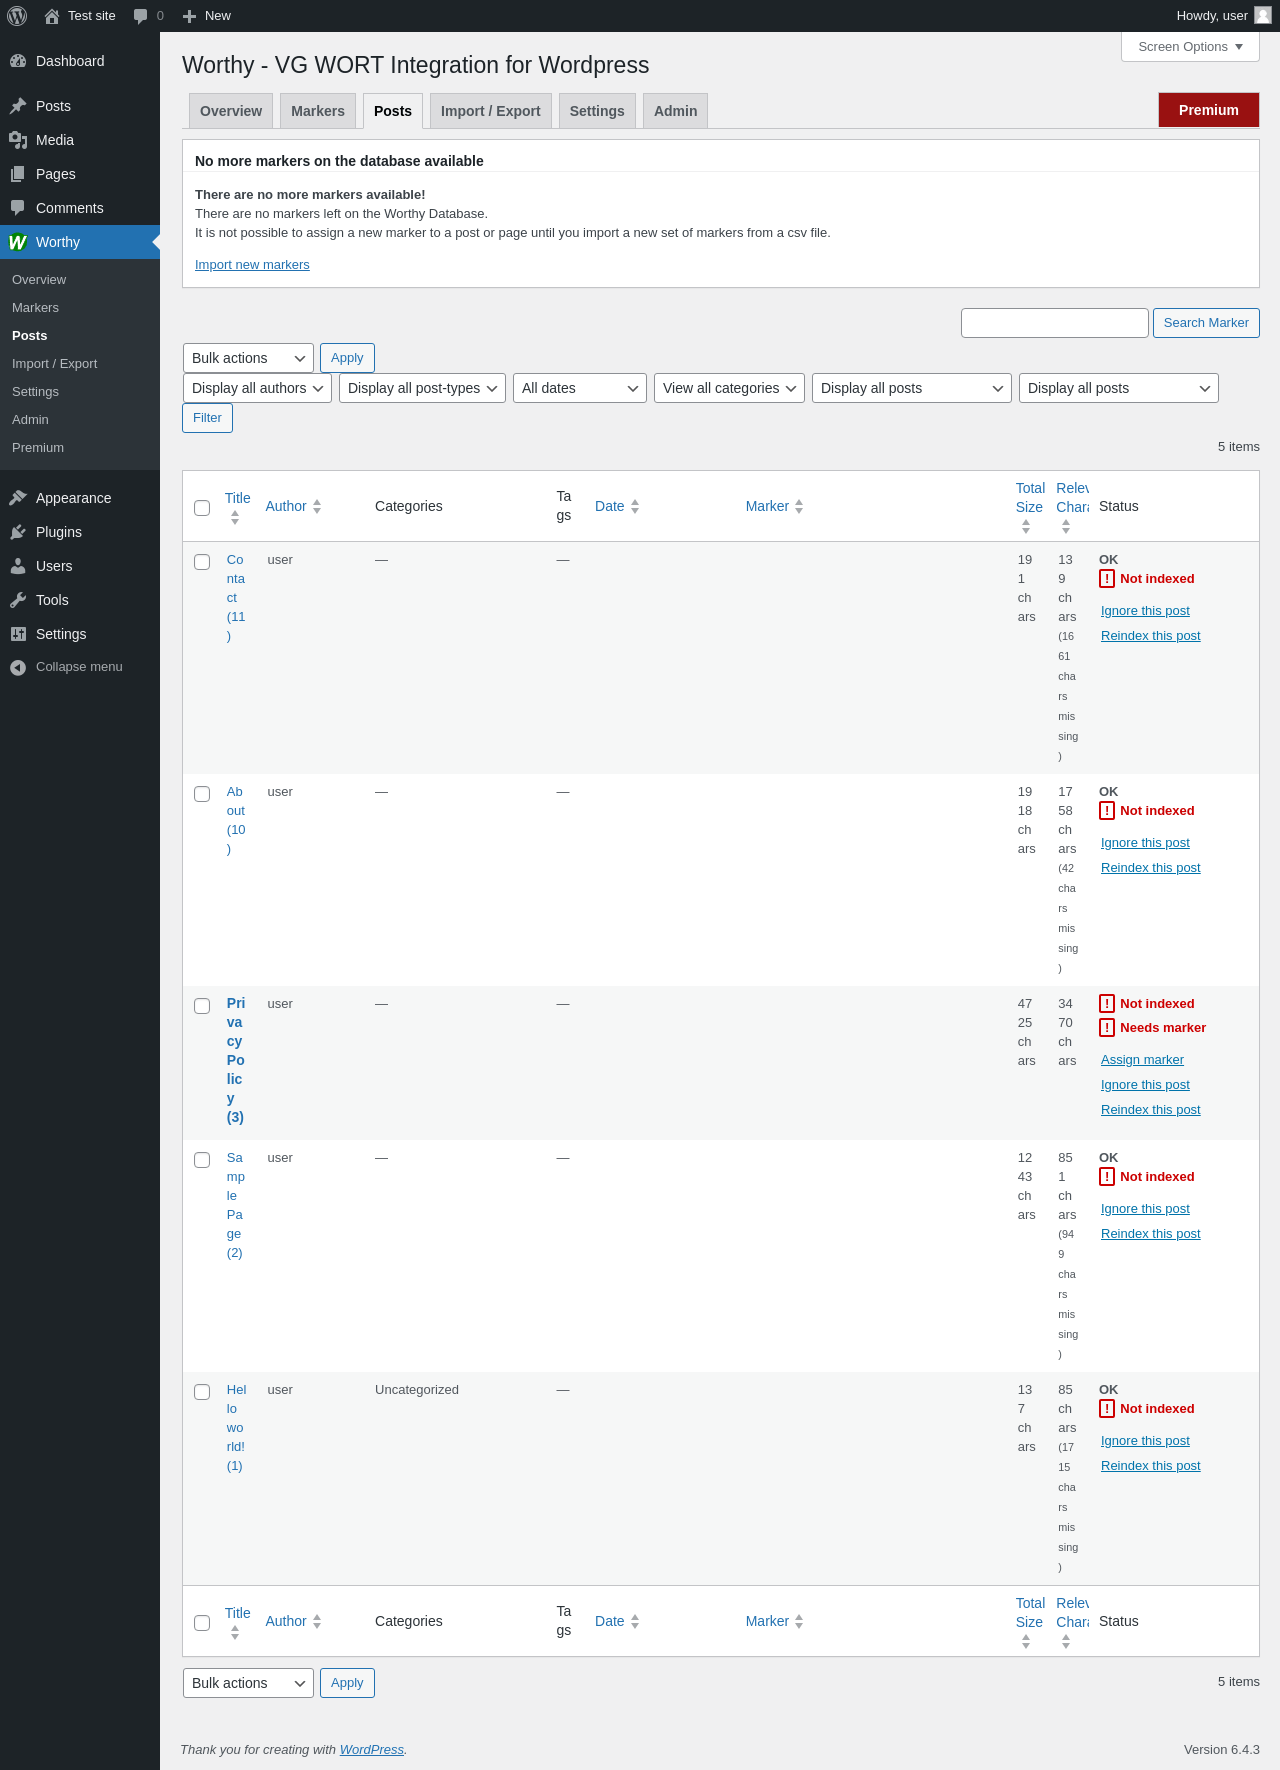Screen dimensions: 1280x1770
Task: Click the Comments icon in sidebar
Action: 18,208
